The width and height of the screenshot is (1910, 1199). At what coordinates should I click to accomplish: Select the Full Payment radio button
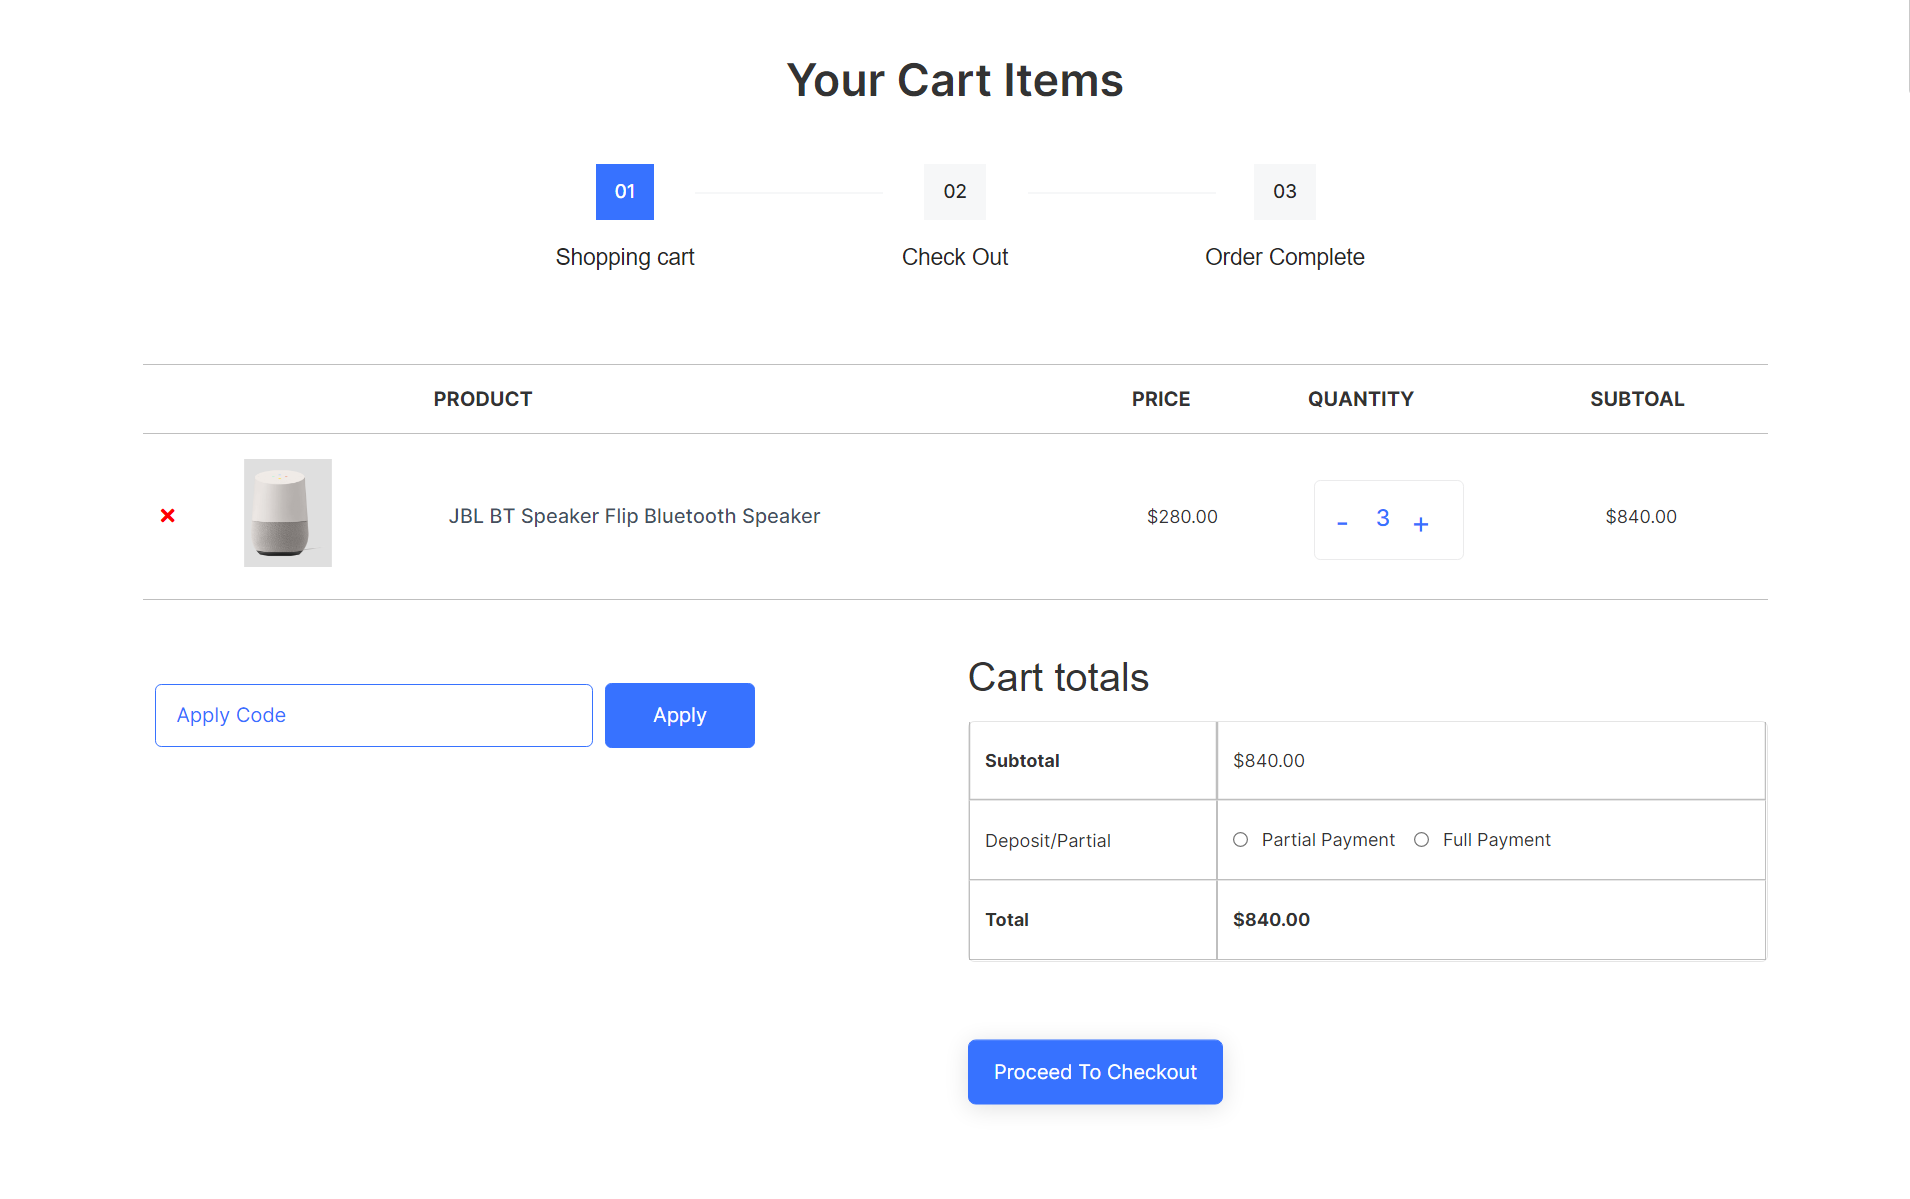click(1421, 840)
